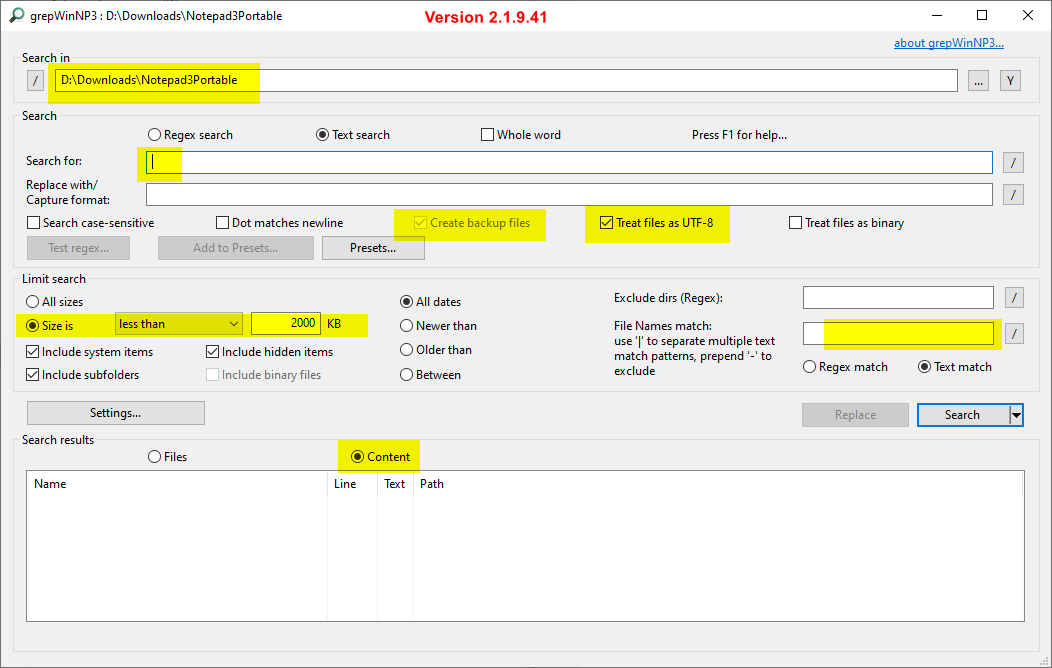Select the "Older than" date option
The image size is (1052, 668).
click(x=407, y=349)
